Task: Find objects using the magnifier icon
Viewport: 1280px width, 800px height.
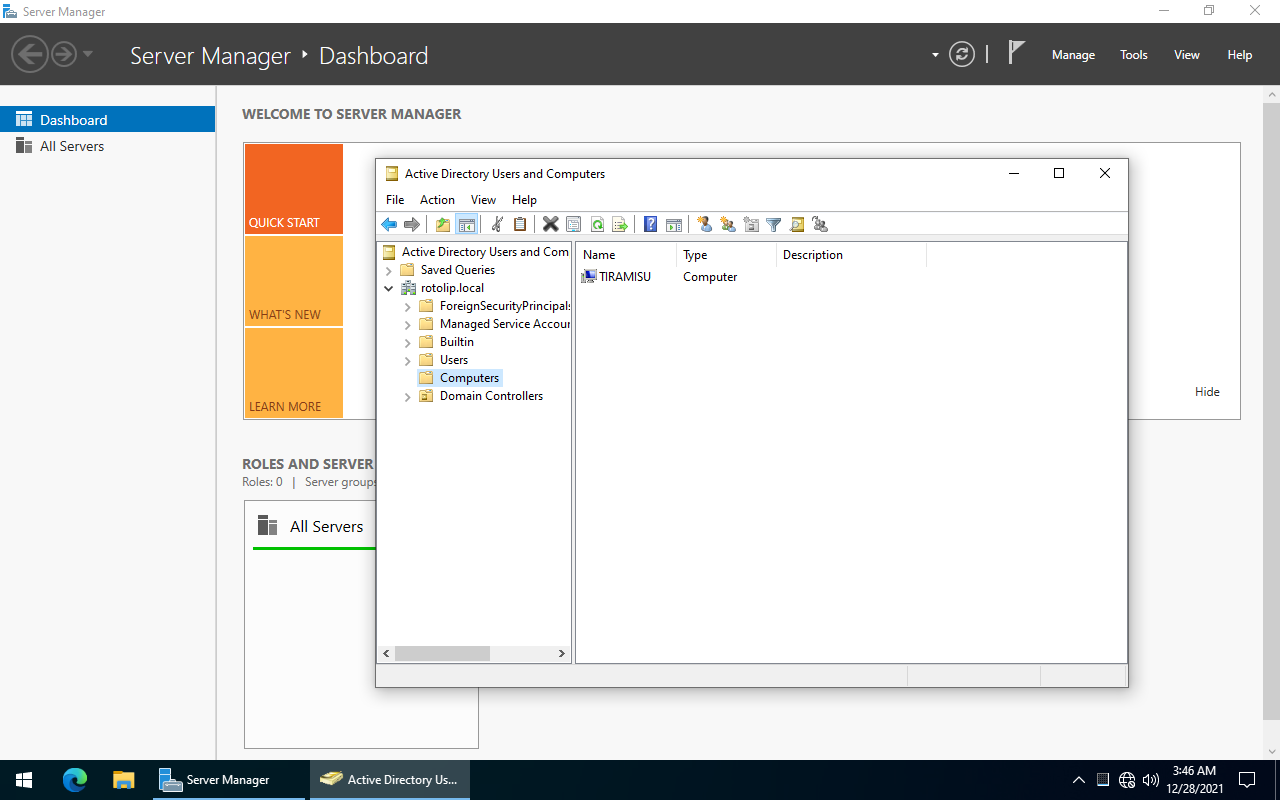Action: [797, 224]
